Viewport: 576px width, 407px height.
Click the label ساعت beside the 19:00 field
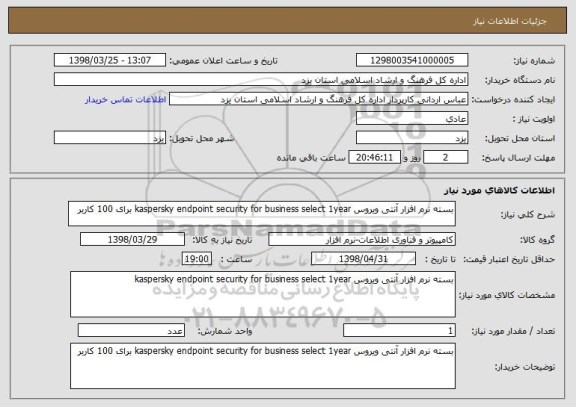(x=237, y=259)
